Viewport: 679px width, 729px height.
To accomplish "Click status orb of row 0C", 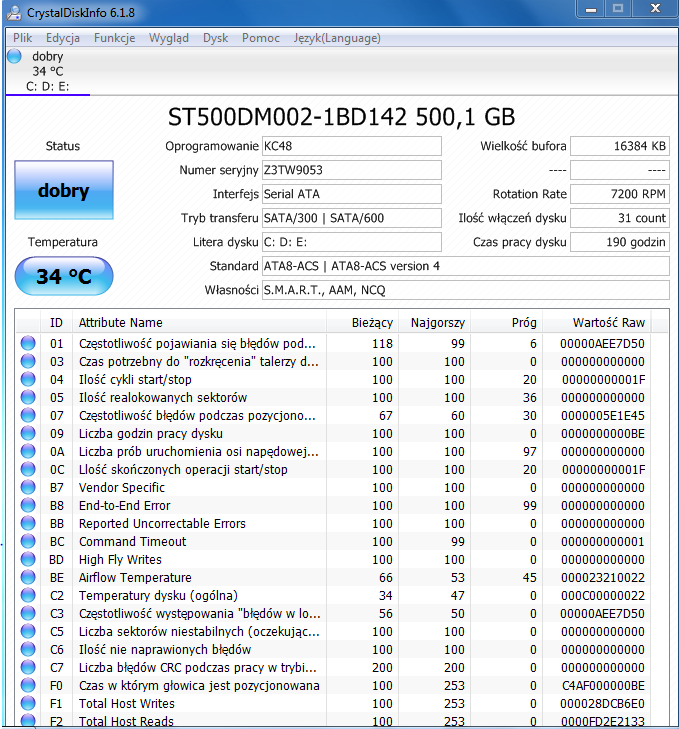I will click(28, 469).
